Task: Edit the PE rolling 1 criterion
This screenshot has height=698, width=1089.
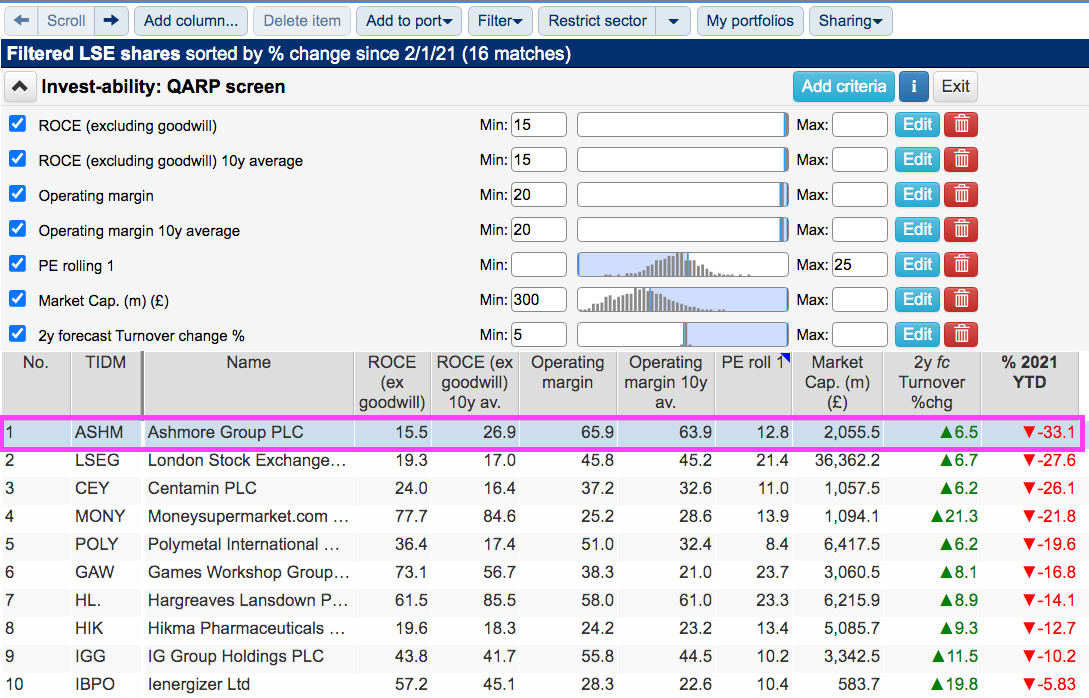Action: pos(917,265)
